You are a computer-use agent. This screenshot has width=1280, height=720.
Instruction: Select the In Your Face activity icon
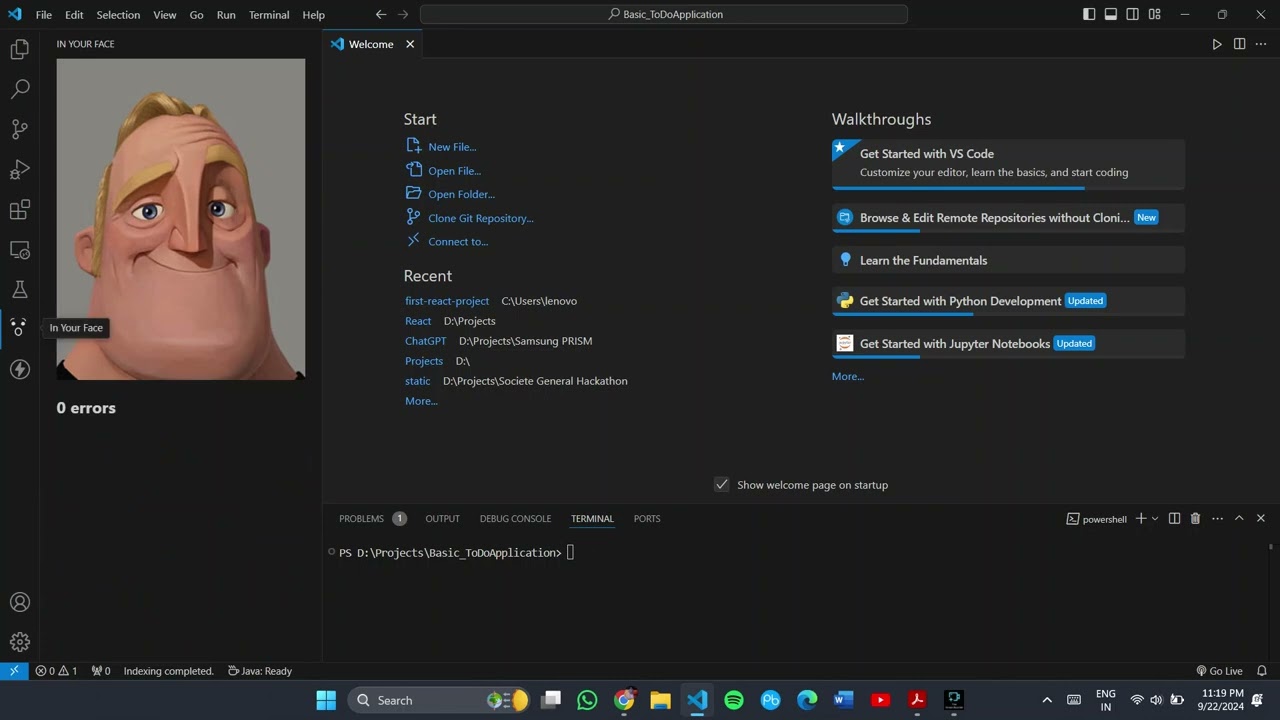[x=19, y=328]
